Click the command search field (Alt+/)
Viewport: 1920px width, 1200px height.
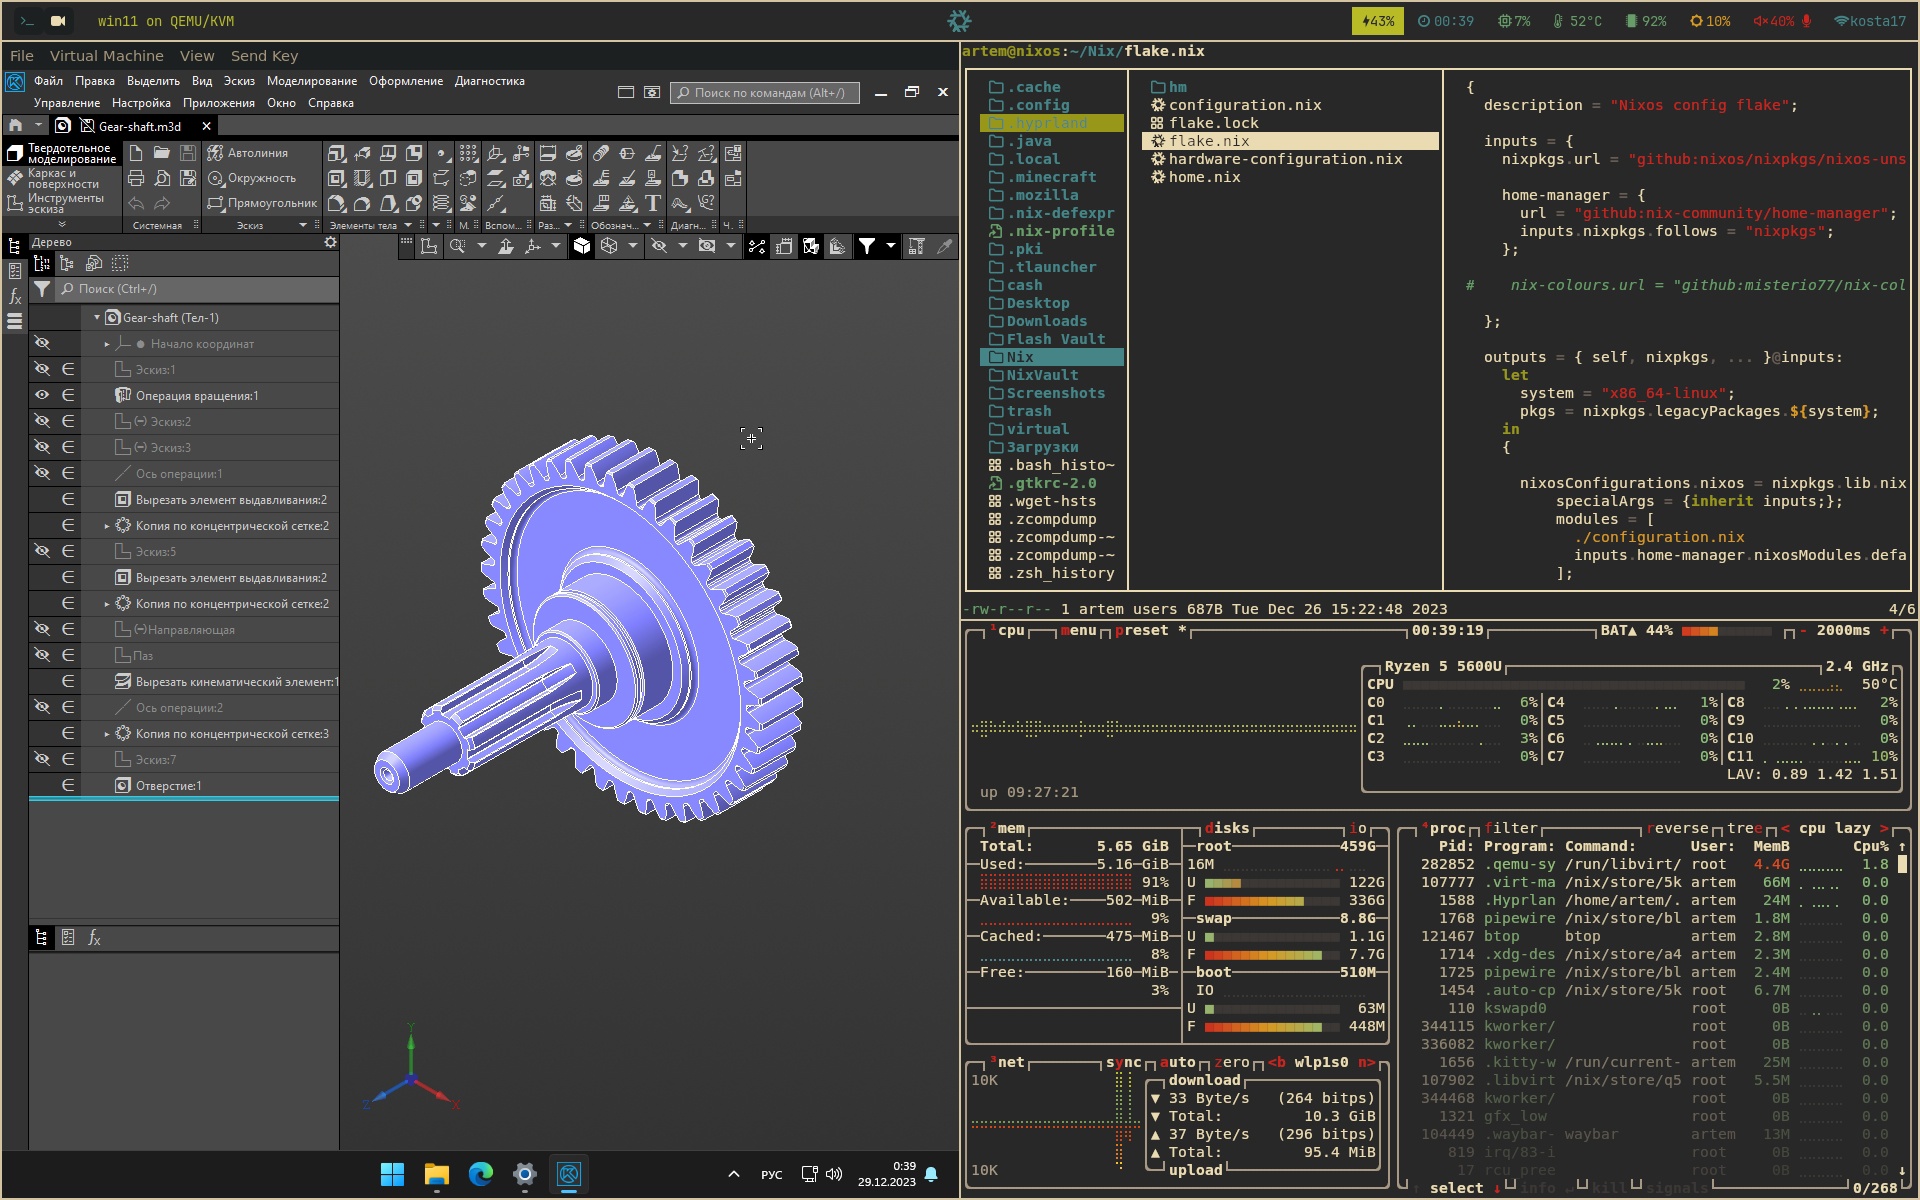point(765,93)
